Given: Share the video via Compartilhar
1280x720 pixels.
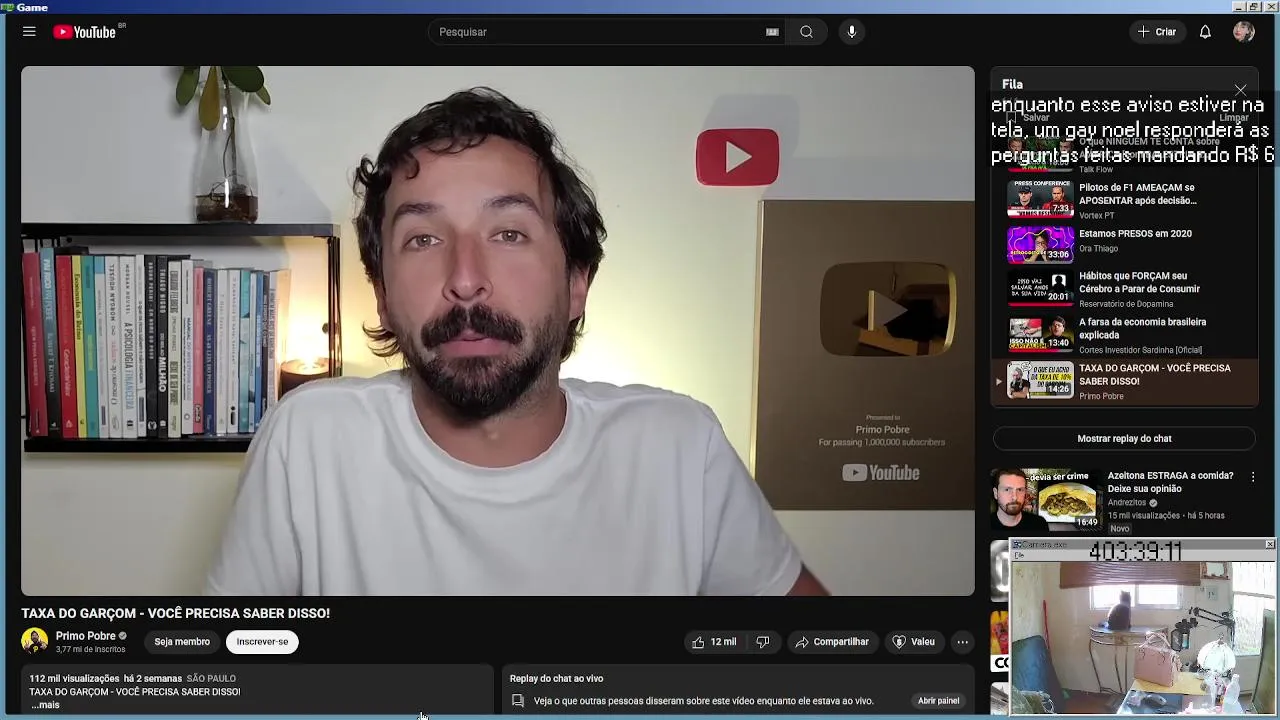Looking at the screenshot, I should pyautogui.click(x=832, y=642).
